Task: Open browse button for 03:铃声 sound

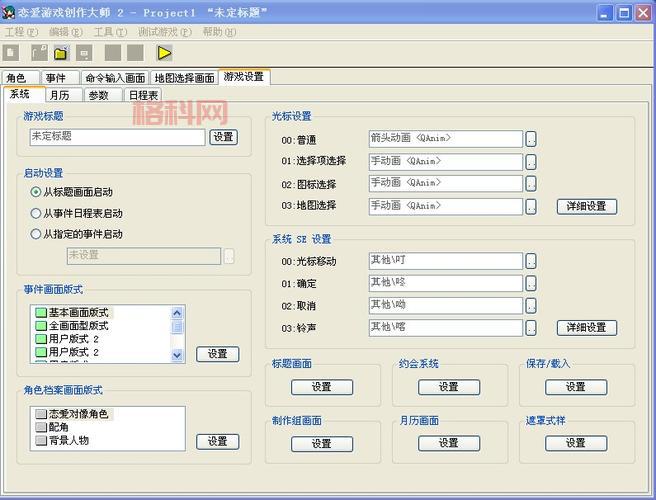Action: [531, 328]
